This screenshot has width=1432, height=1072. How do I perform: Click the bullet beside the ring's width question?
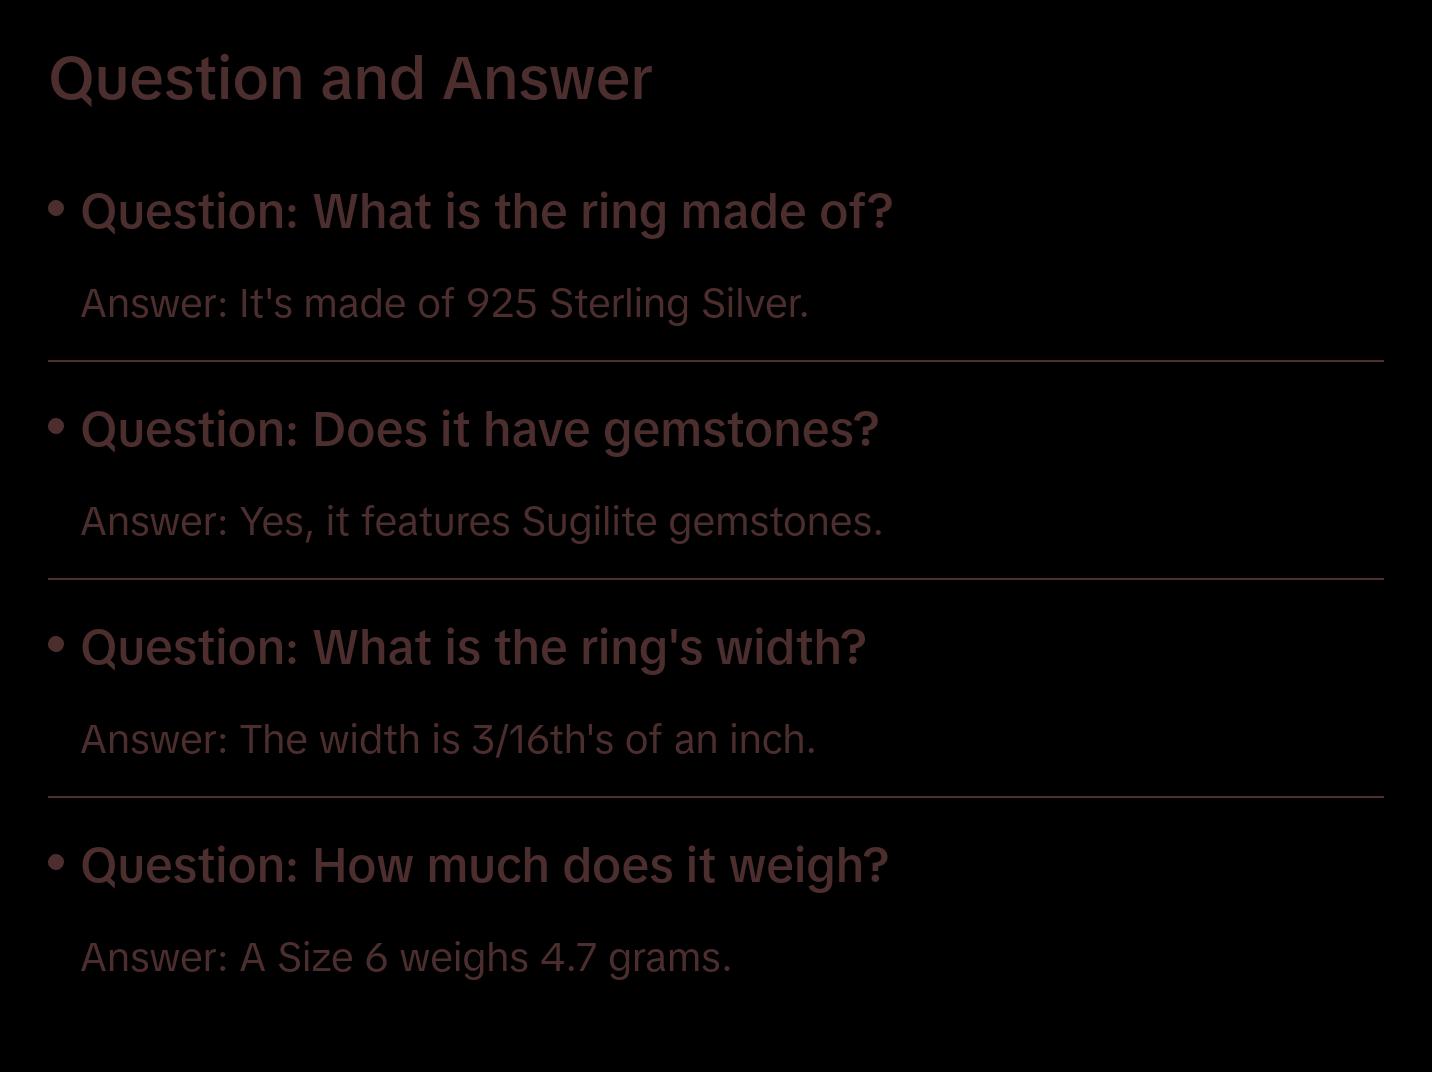point(57,645)
